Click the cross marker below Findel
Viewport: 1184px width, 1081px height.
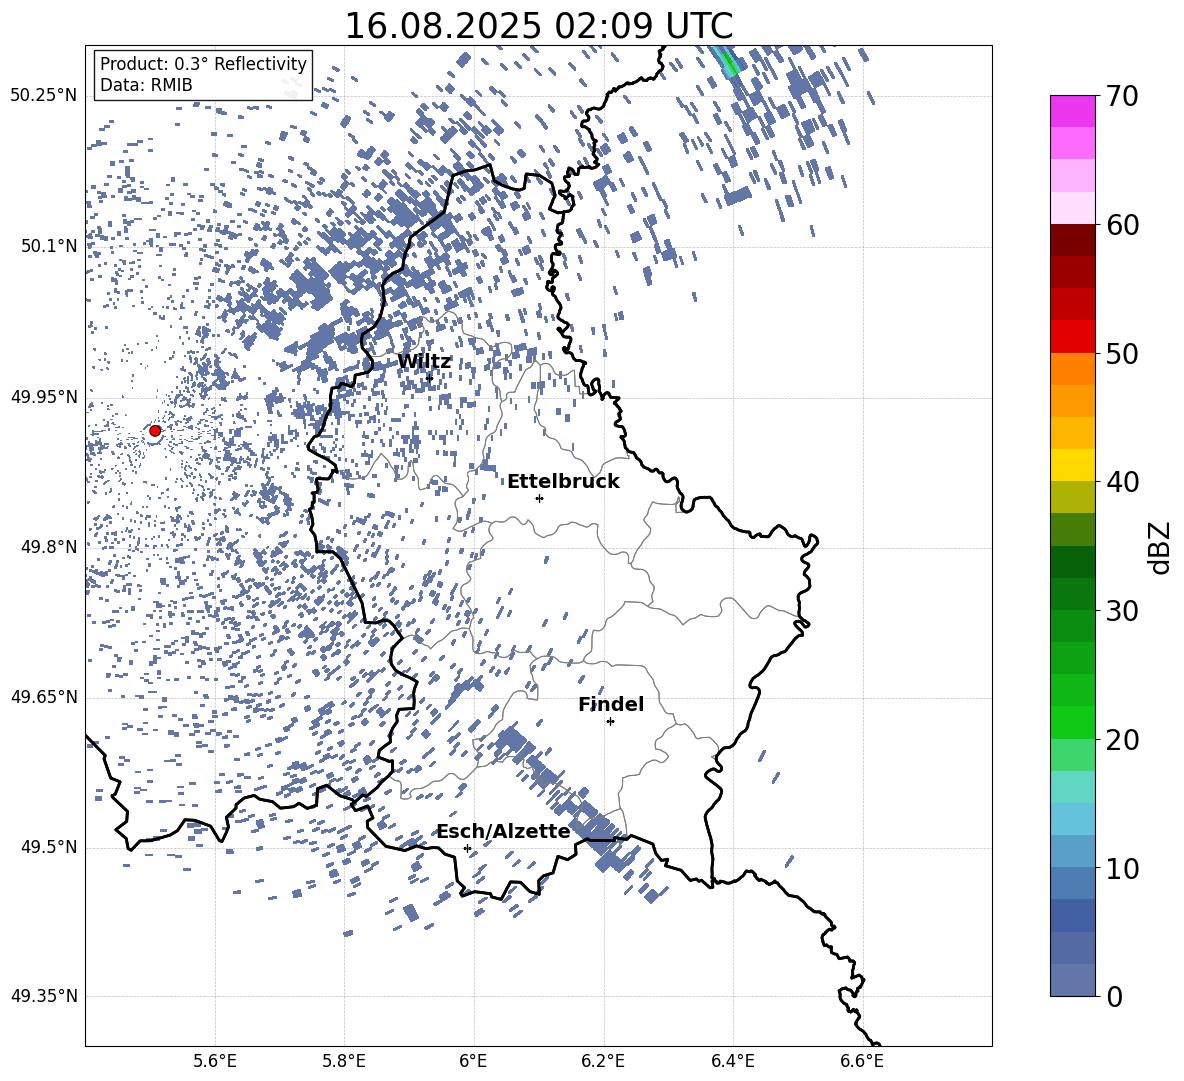(610, 722)
